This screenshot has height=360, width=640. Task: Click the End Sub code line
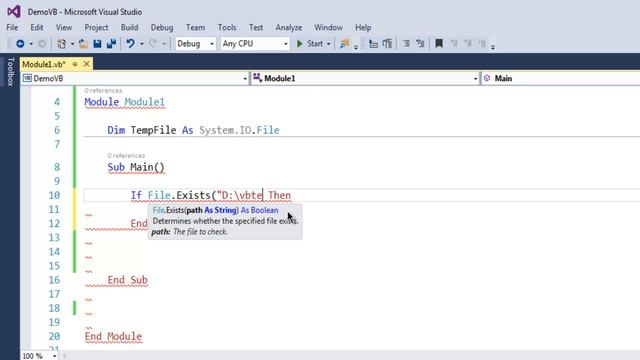[127, 280]
